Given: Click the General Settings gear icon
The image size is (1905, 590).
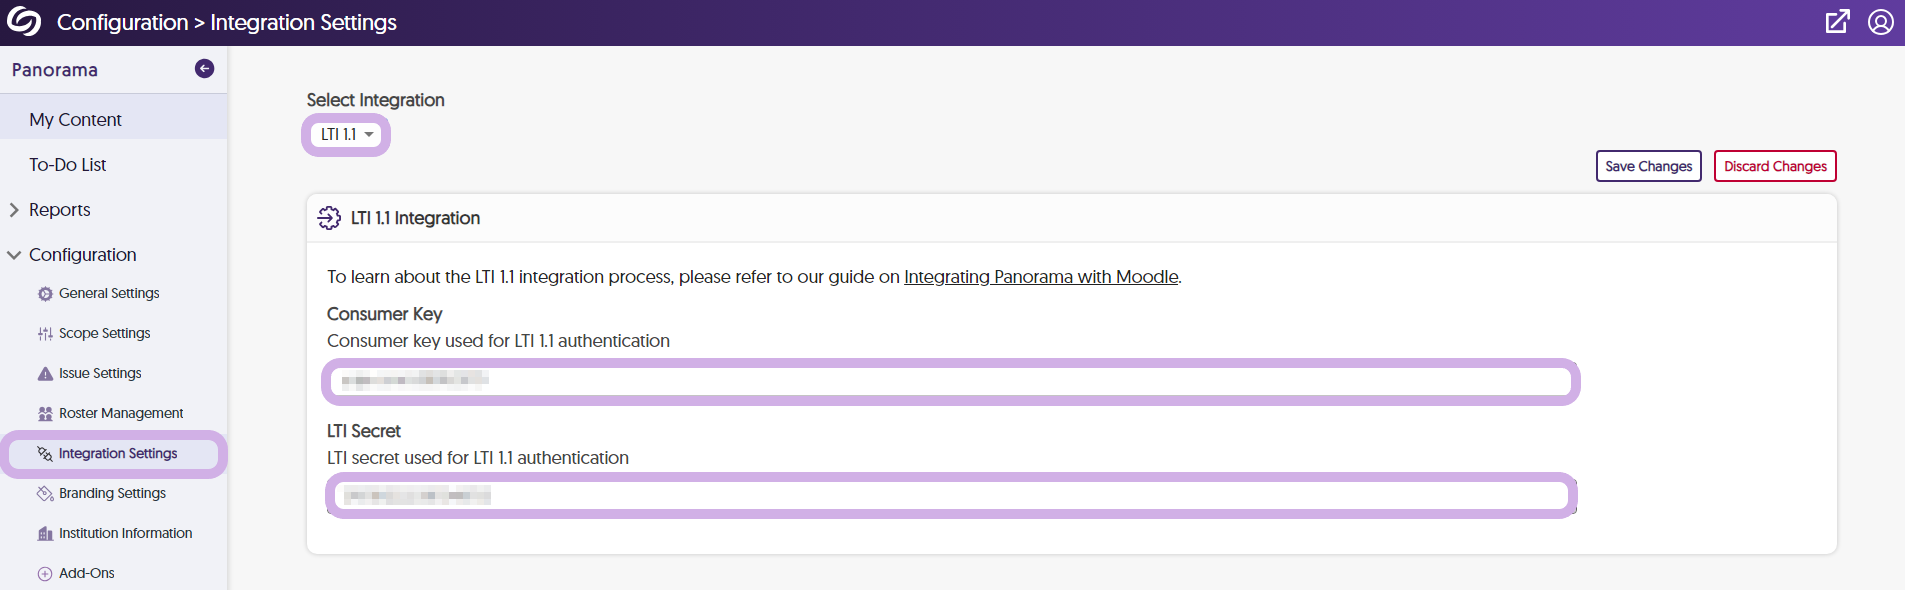Looking at the screenshot, I should click(45, 294).
